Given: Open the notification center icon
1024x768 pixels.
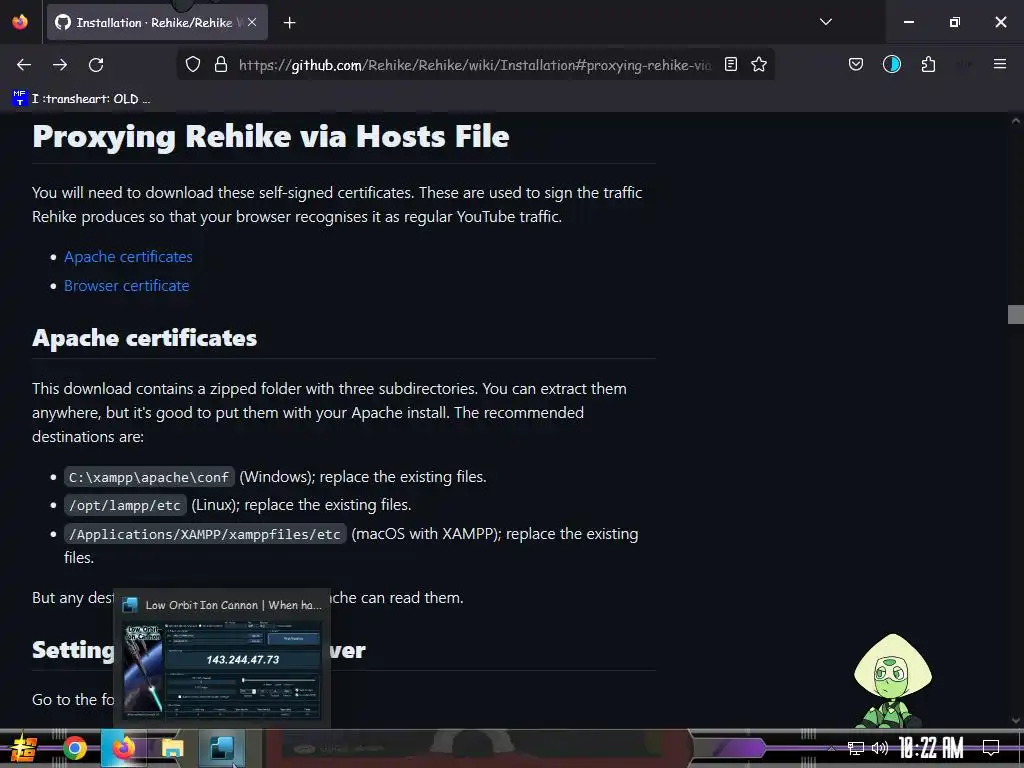Looking at the screenshot, I should [x=991, y=748].
